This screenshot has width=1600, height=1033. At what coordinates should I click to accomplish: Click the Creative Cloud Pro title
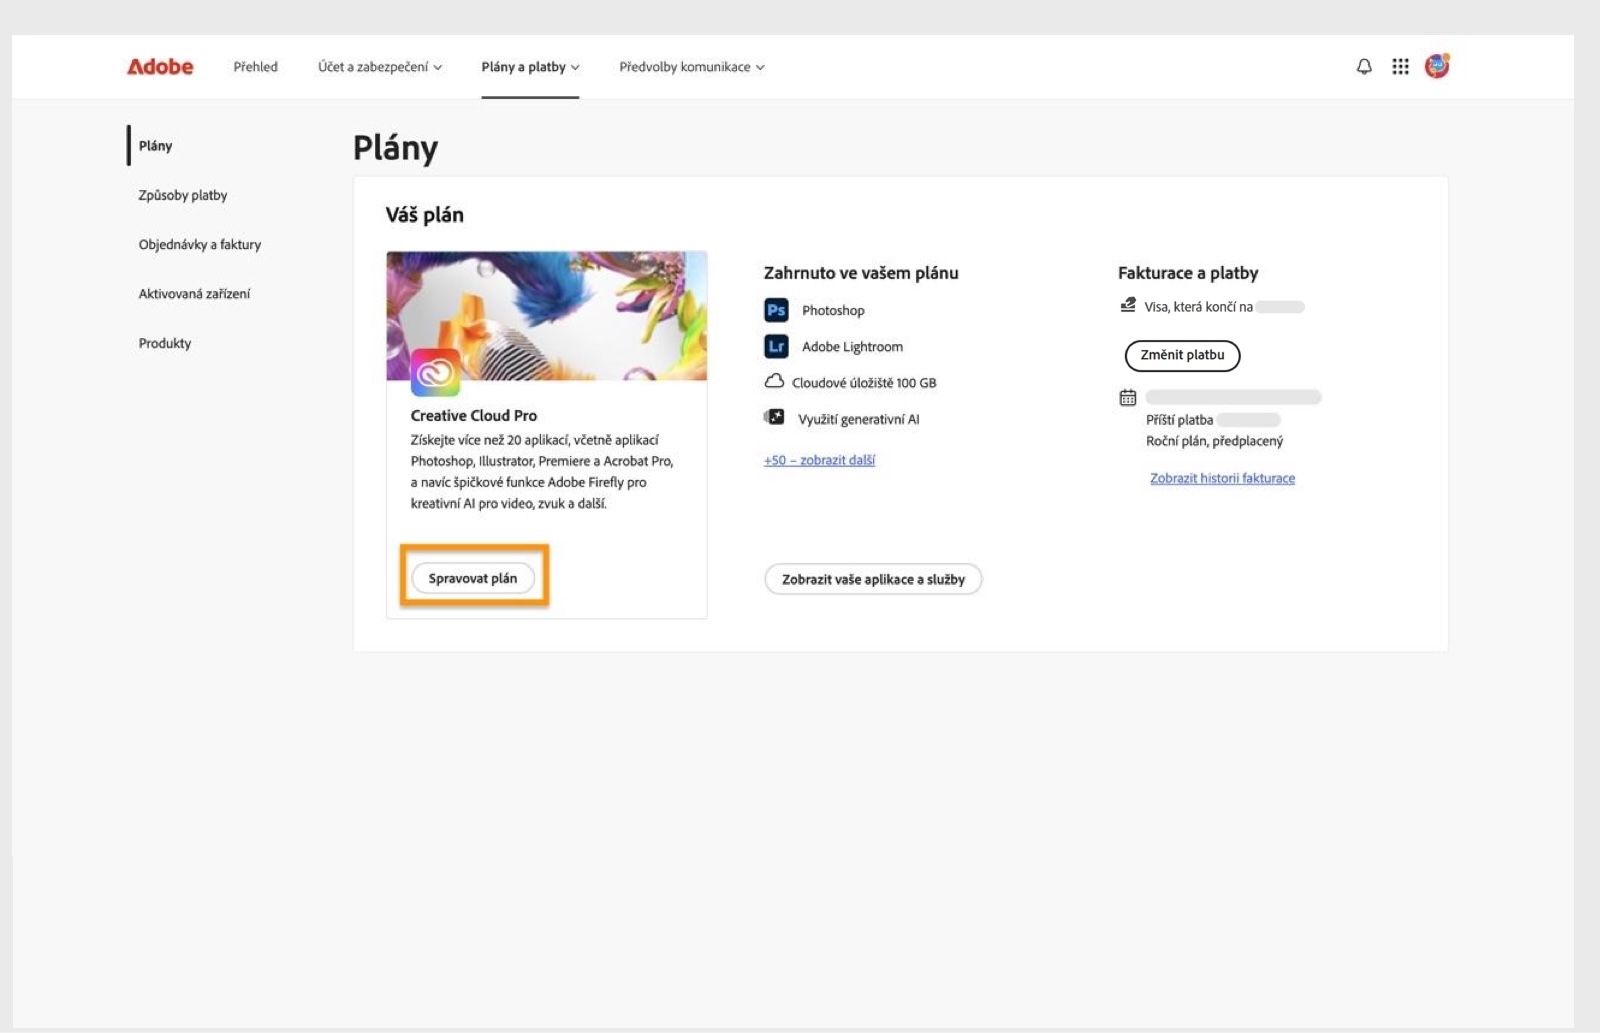coord(474,415)
